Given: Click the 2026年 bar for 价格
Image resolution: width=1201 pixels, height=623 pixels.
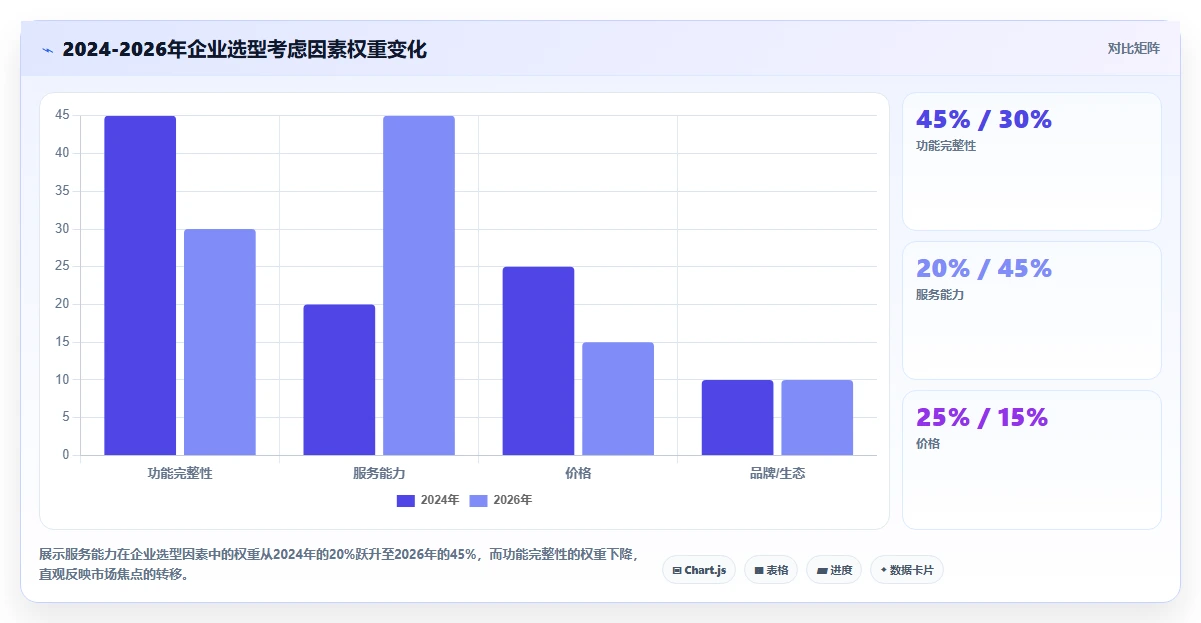Looking at the screenshot, I should point(618,399).
